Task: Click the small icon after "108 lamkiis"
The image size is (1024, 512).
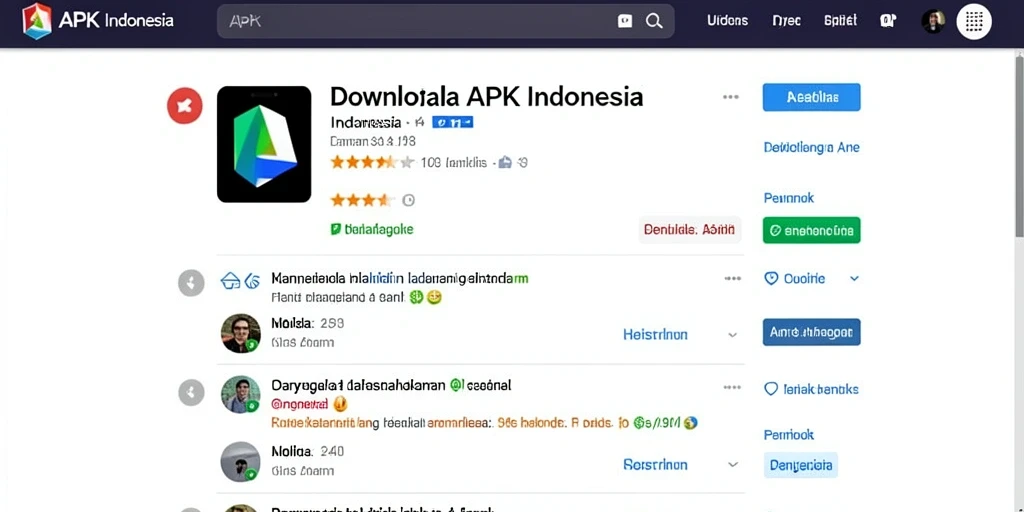Action: click(x=505, y=163)
